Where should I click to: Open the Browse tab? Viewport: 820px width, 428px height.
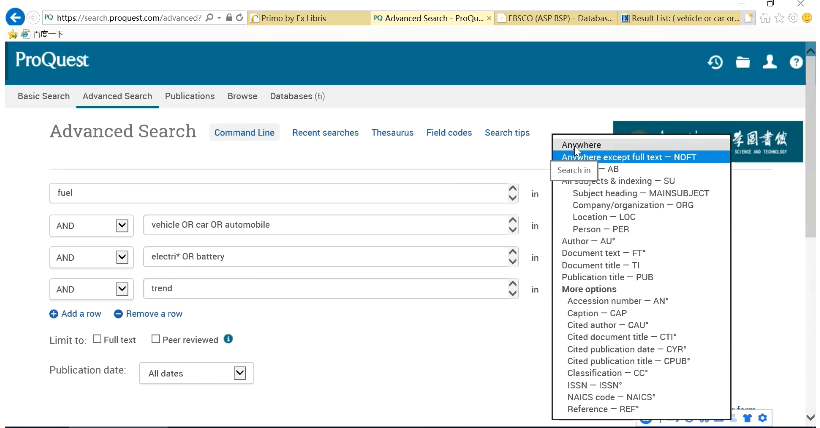pos(242,96)
